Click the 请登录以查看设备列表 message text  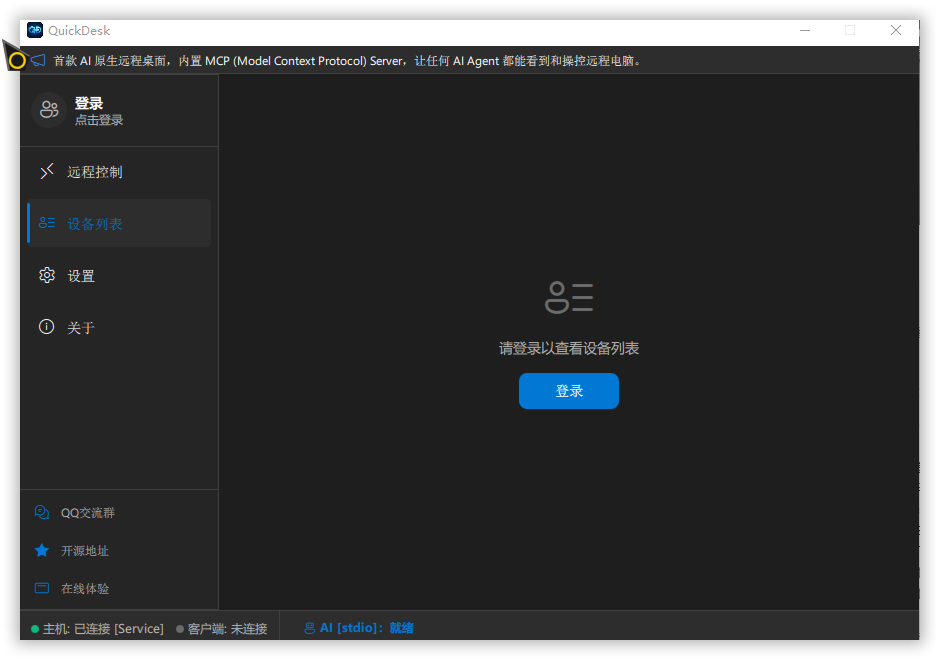(x=569, y=349)
